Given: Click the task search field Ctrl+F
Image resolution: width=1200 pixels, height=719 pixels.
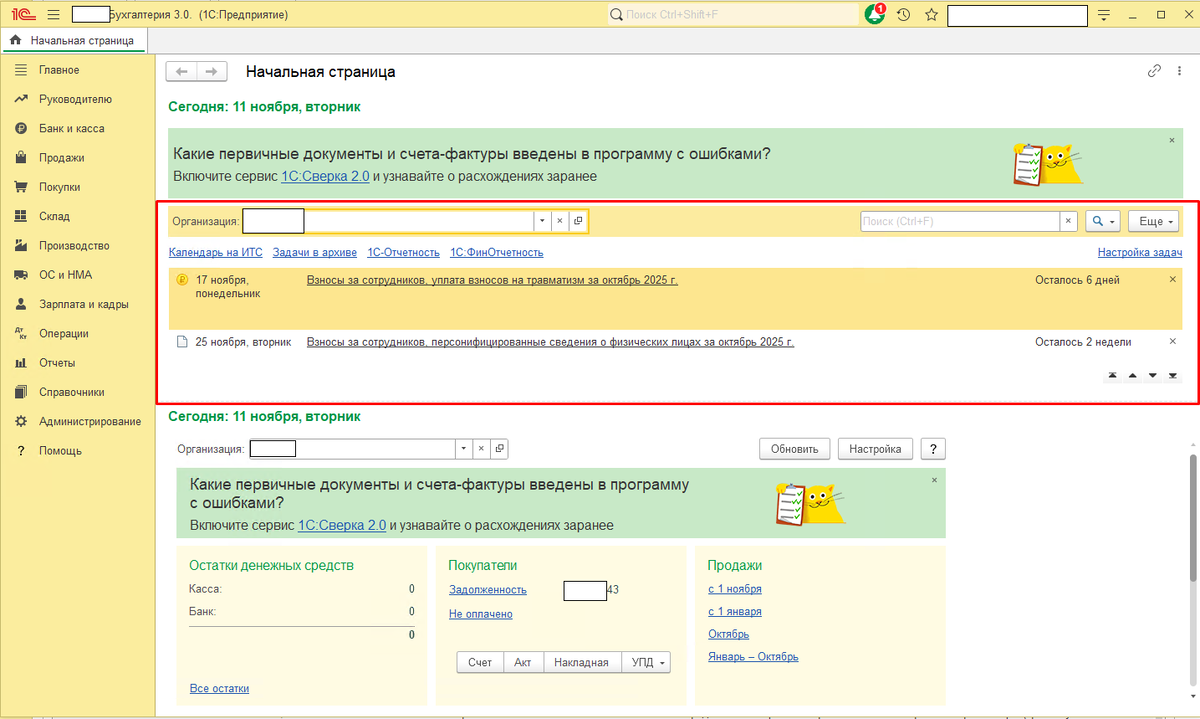Looking at the screenshot, I should (x=960, y=221).
